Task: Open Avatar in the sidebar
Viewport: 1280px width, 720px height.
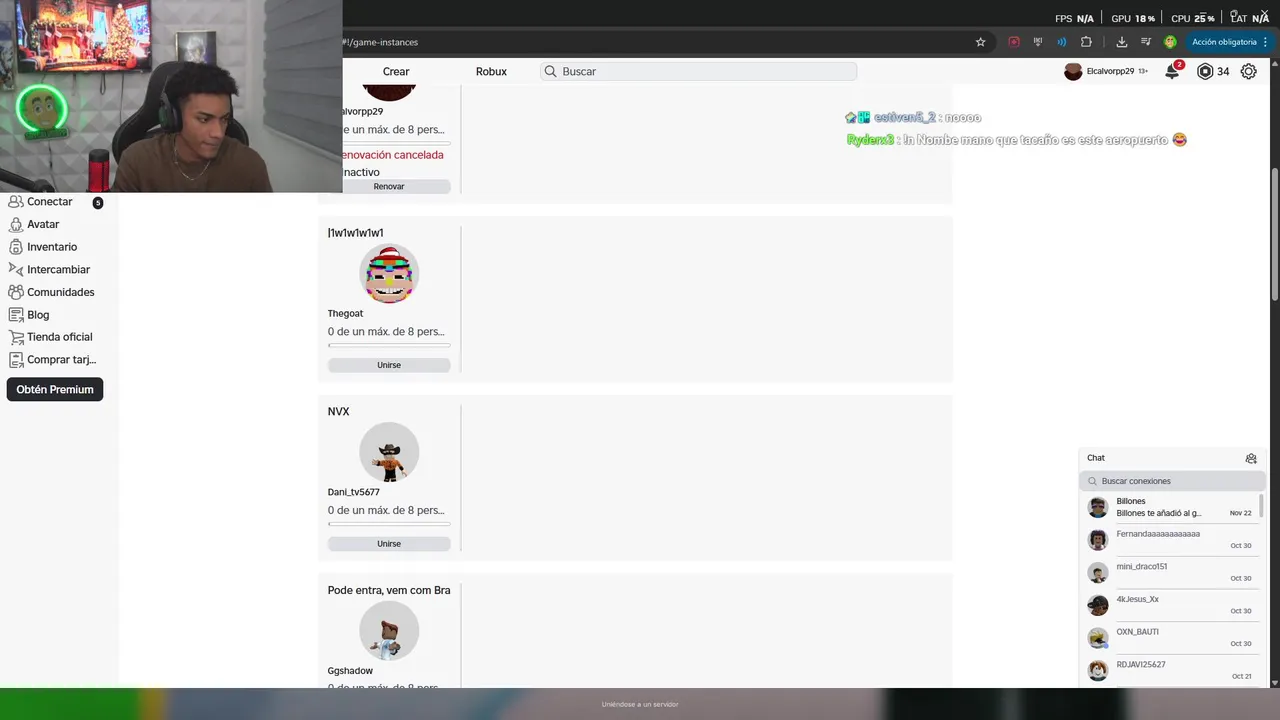Action: [43, 224]
